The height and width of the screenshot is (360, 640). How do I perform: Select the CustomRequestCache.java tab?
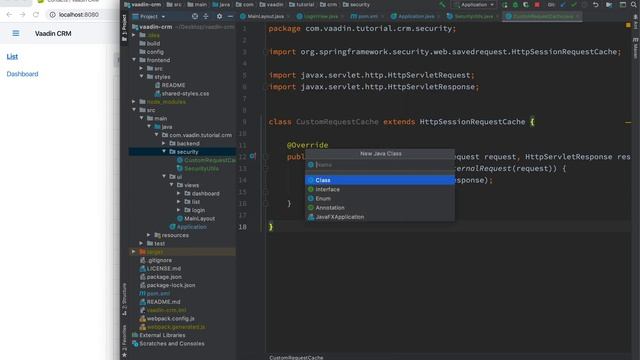[542, 16]
